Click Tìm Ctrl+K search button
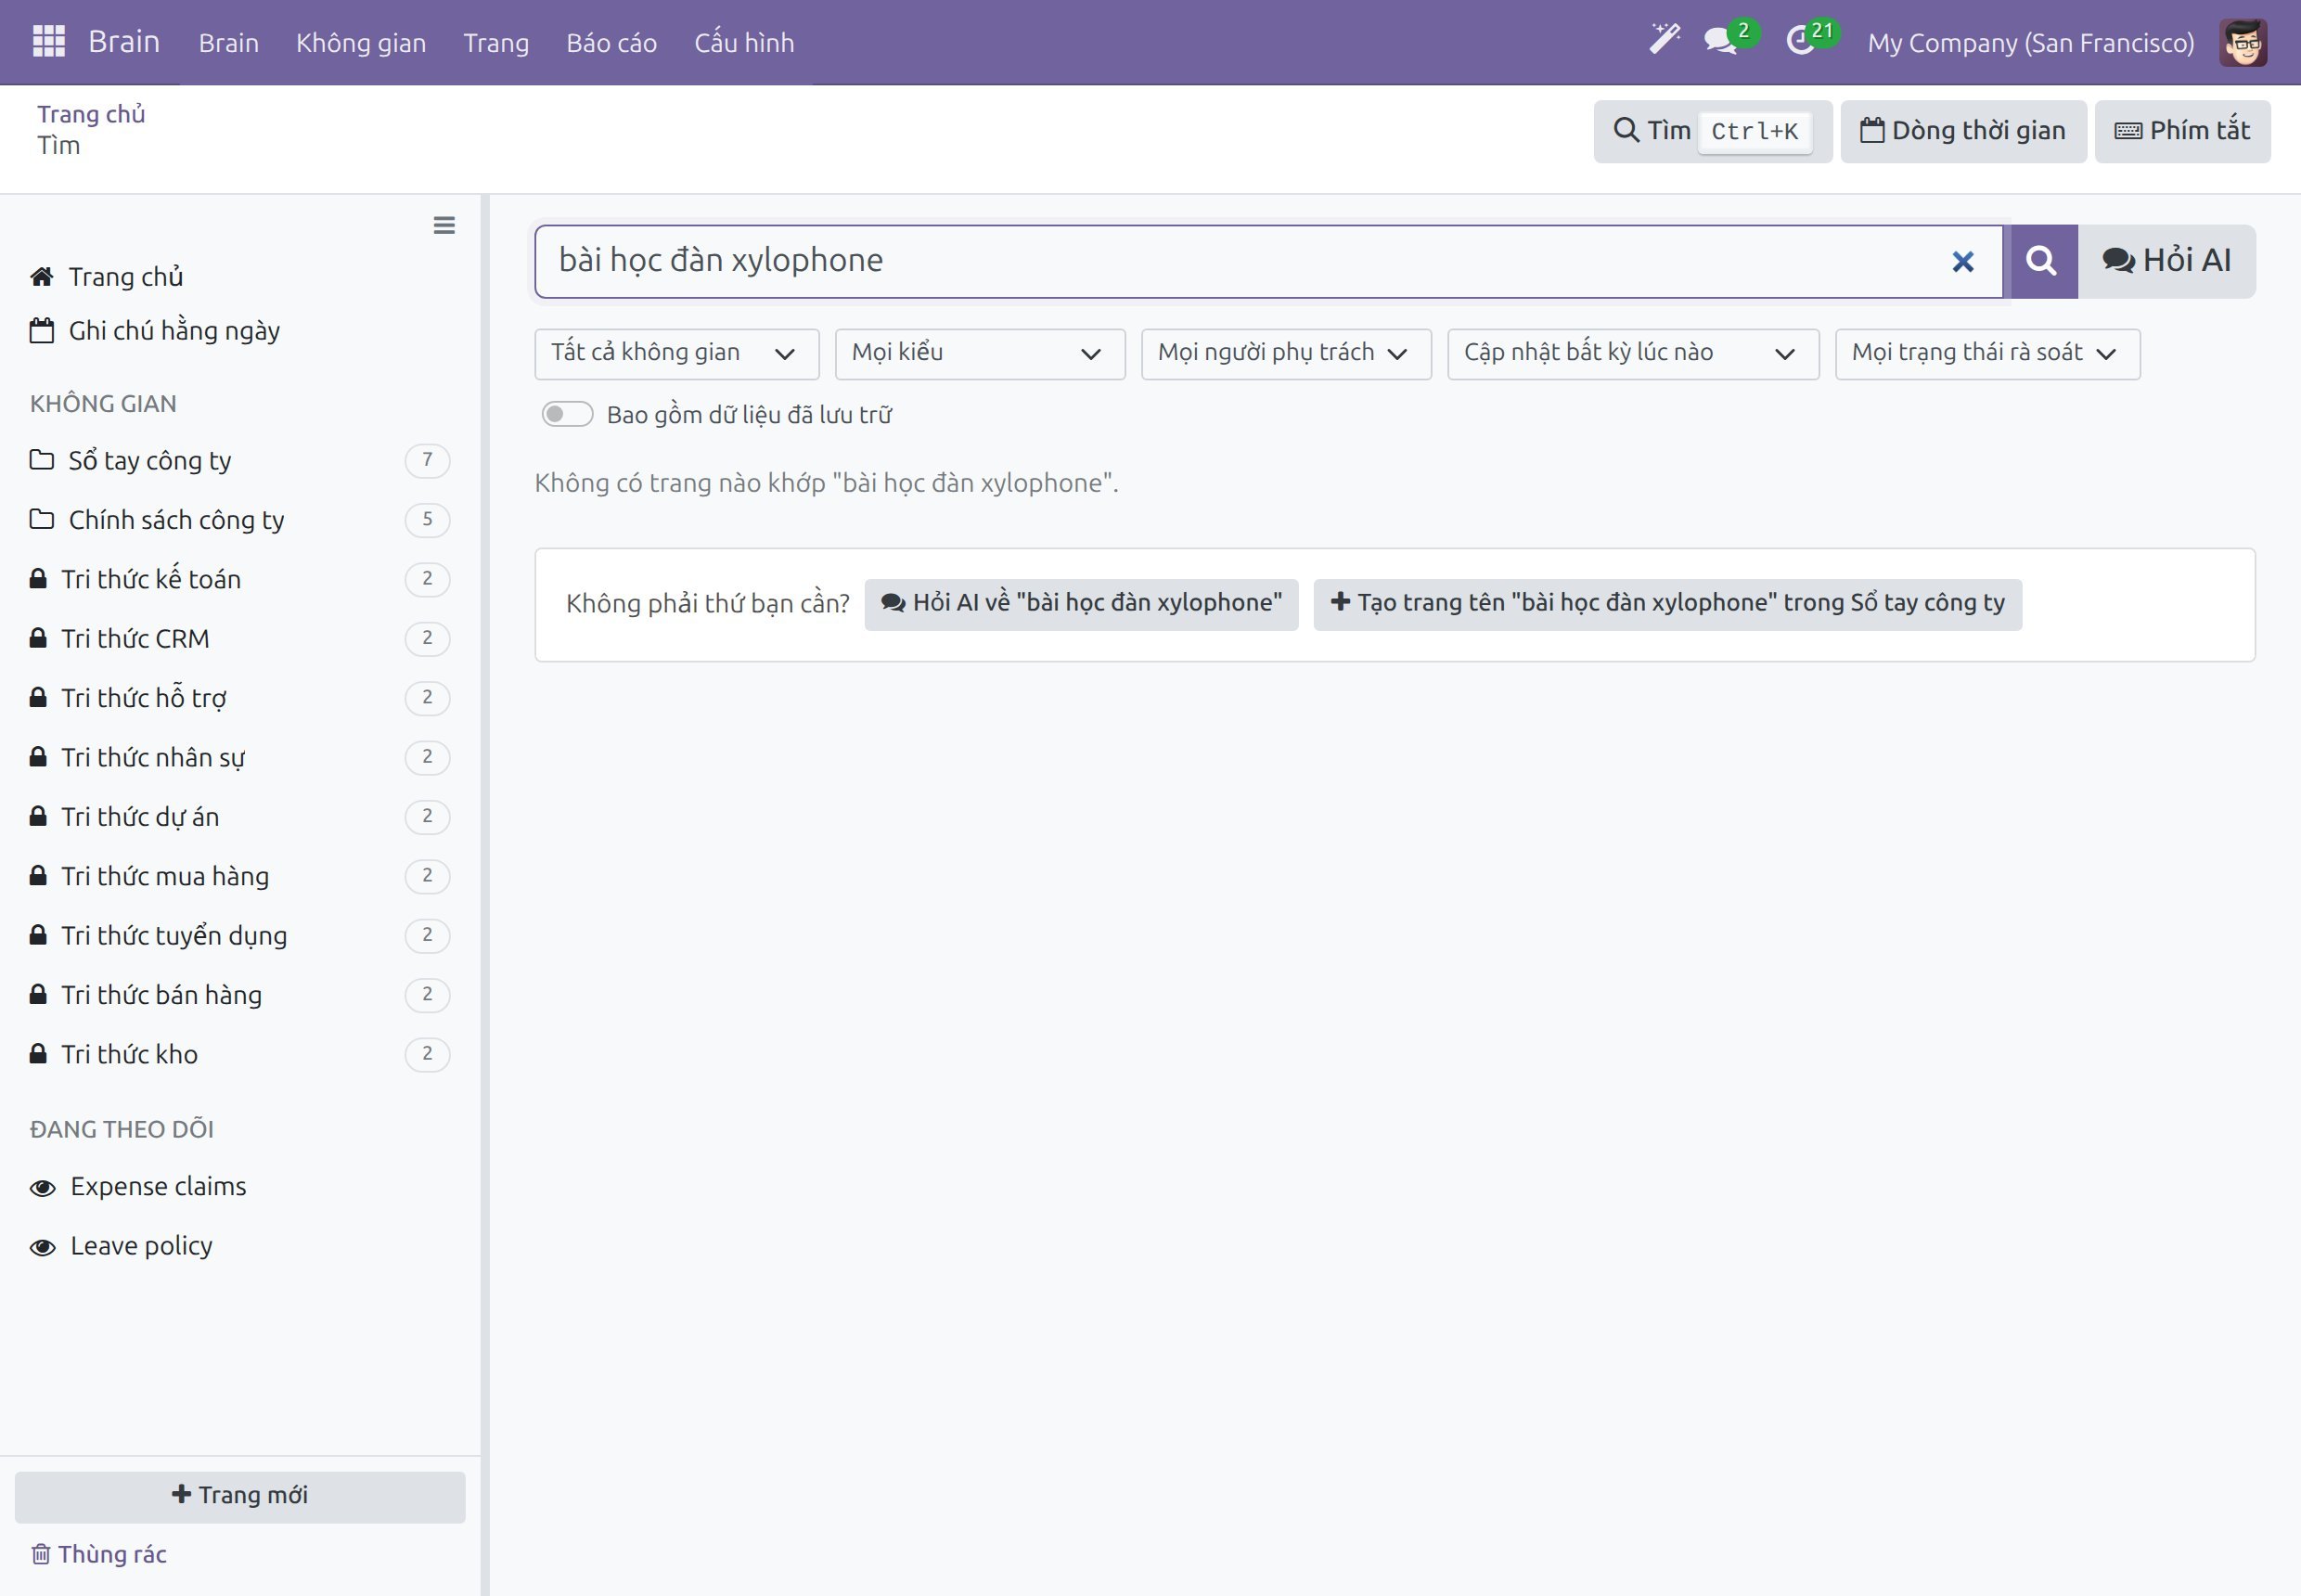Image resolution: width=2301 pixels, height=1596 pixels. [x=1712, y=131]
